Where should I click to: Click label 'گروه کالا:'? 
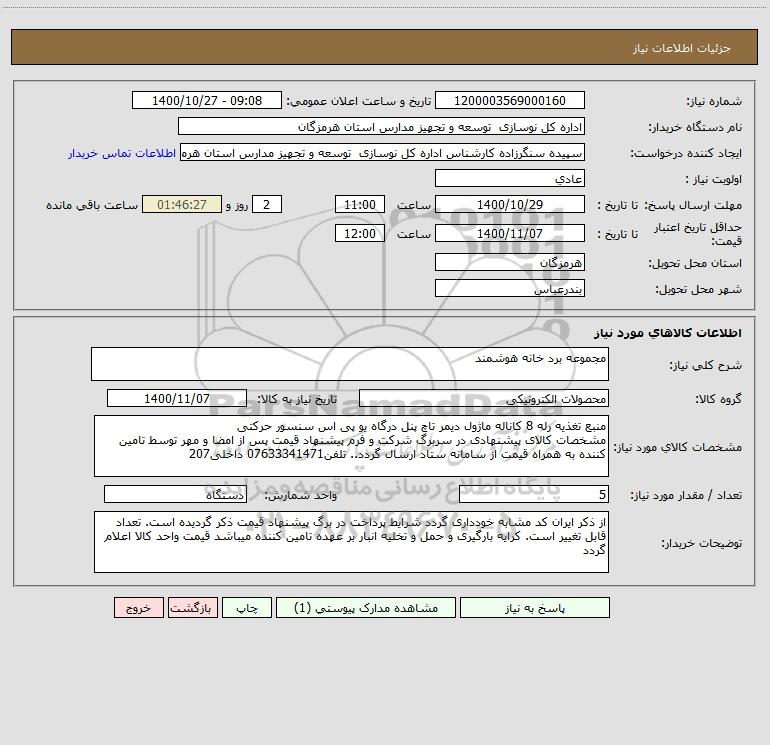(x=718, y=399)
